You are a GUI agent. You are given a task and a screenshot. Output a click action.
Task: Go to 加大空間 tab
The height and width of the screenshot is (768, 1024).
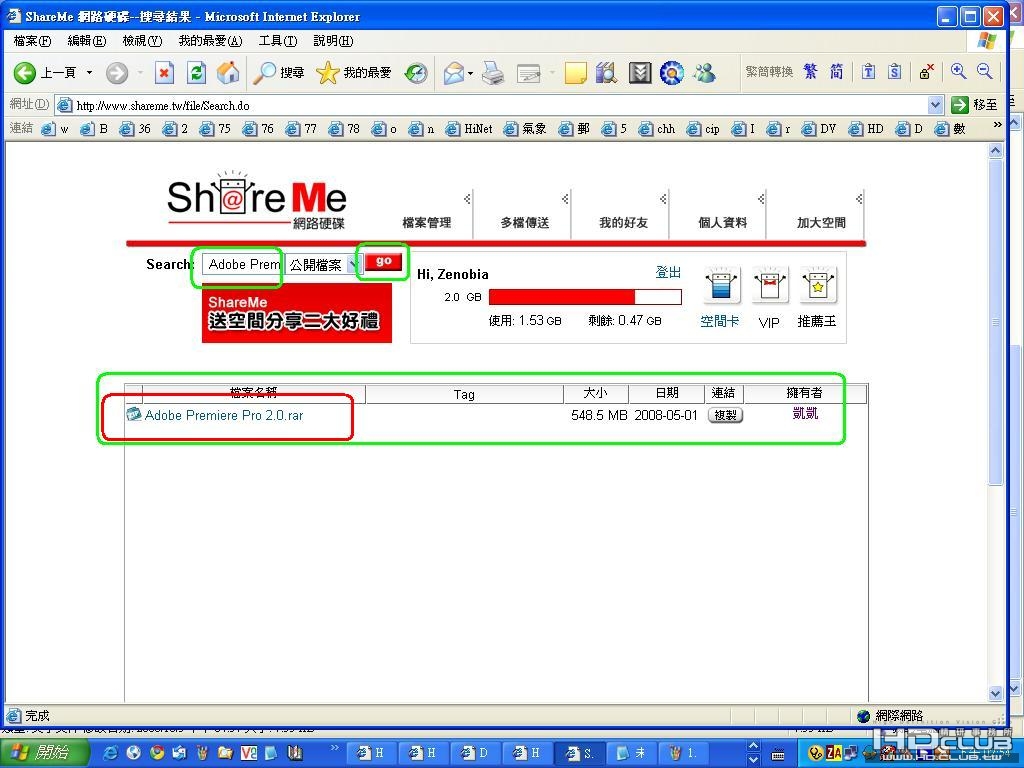821,223
